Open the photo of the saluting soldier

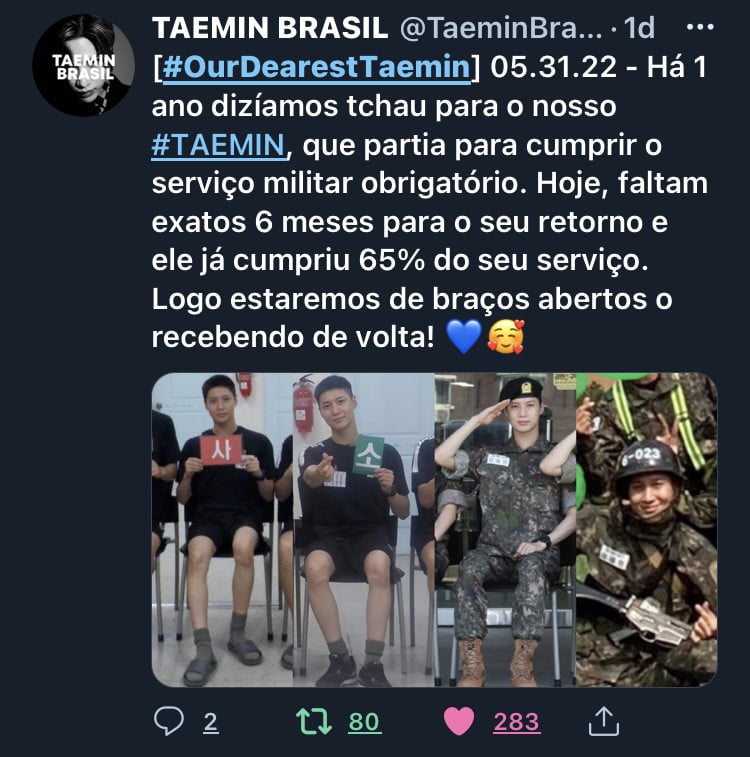click(x=505, y=530)
